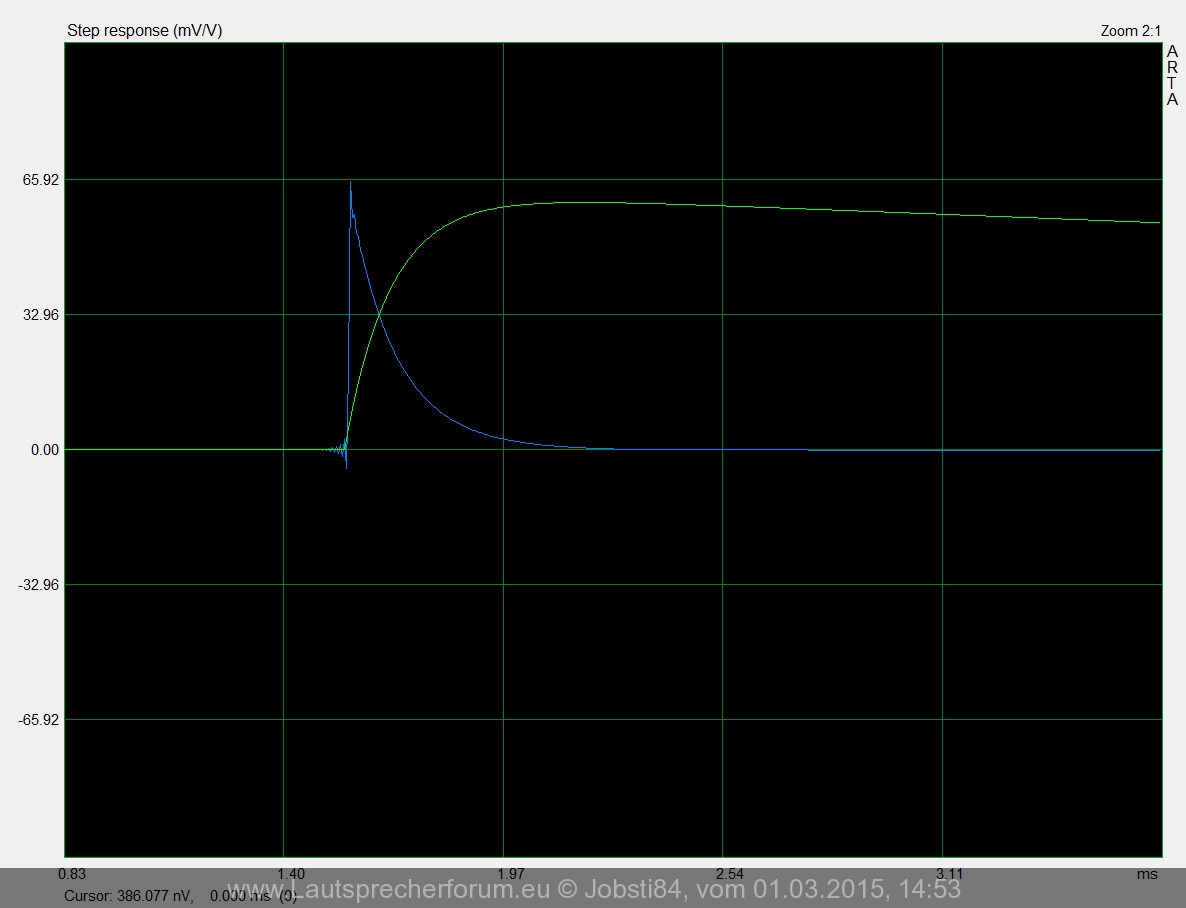Image resolution: width=1186 pixels, height=908 pixels.
Task: Click the 0.00 y-axis label
Action: pyautogui.click(x=44, y=450)
